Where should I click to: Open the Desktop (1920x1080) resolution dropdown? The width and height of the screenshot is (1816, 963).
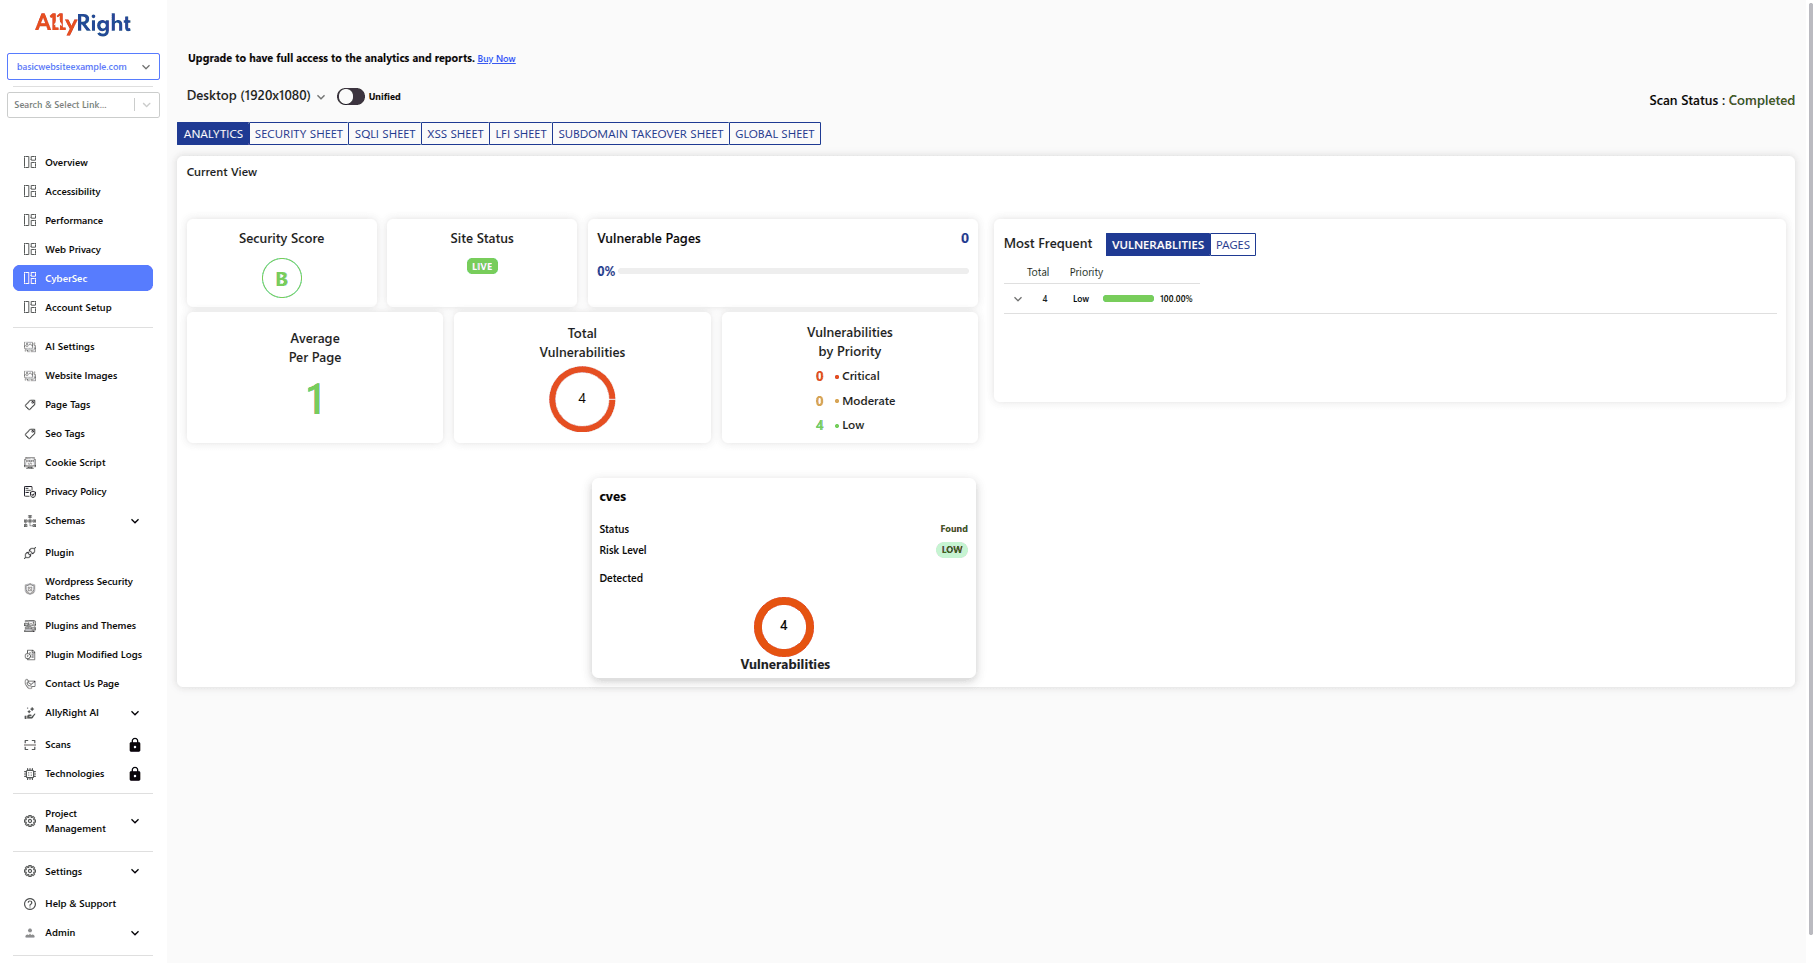point(254,95)
